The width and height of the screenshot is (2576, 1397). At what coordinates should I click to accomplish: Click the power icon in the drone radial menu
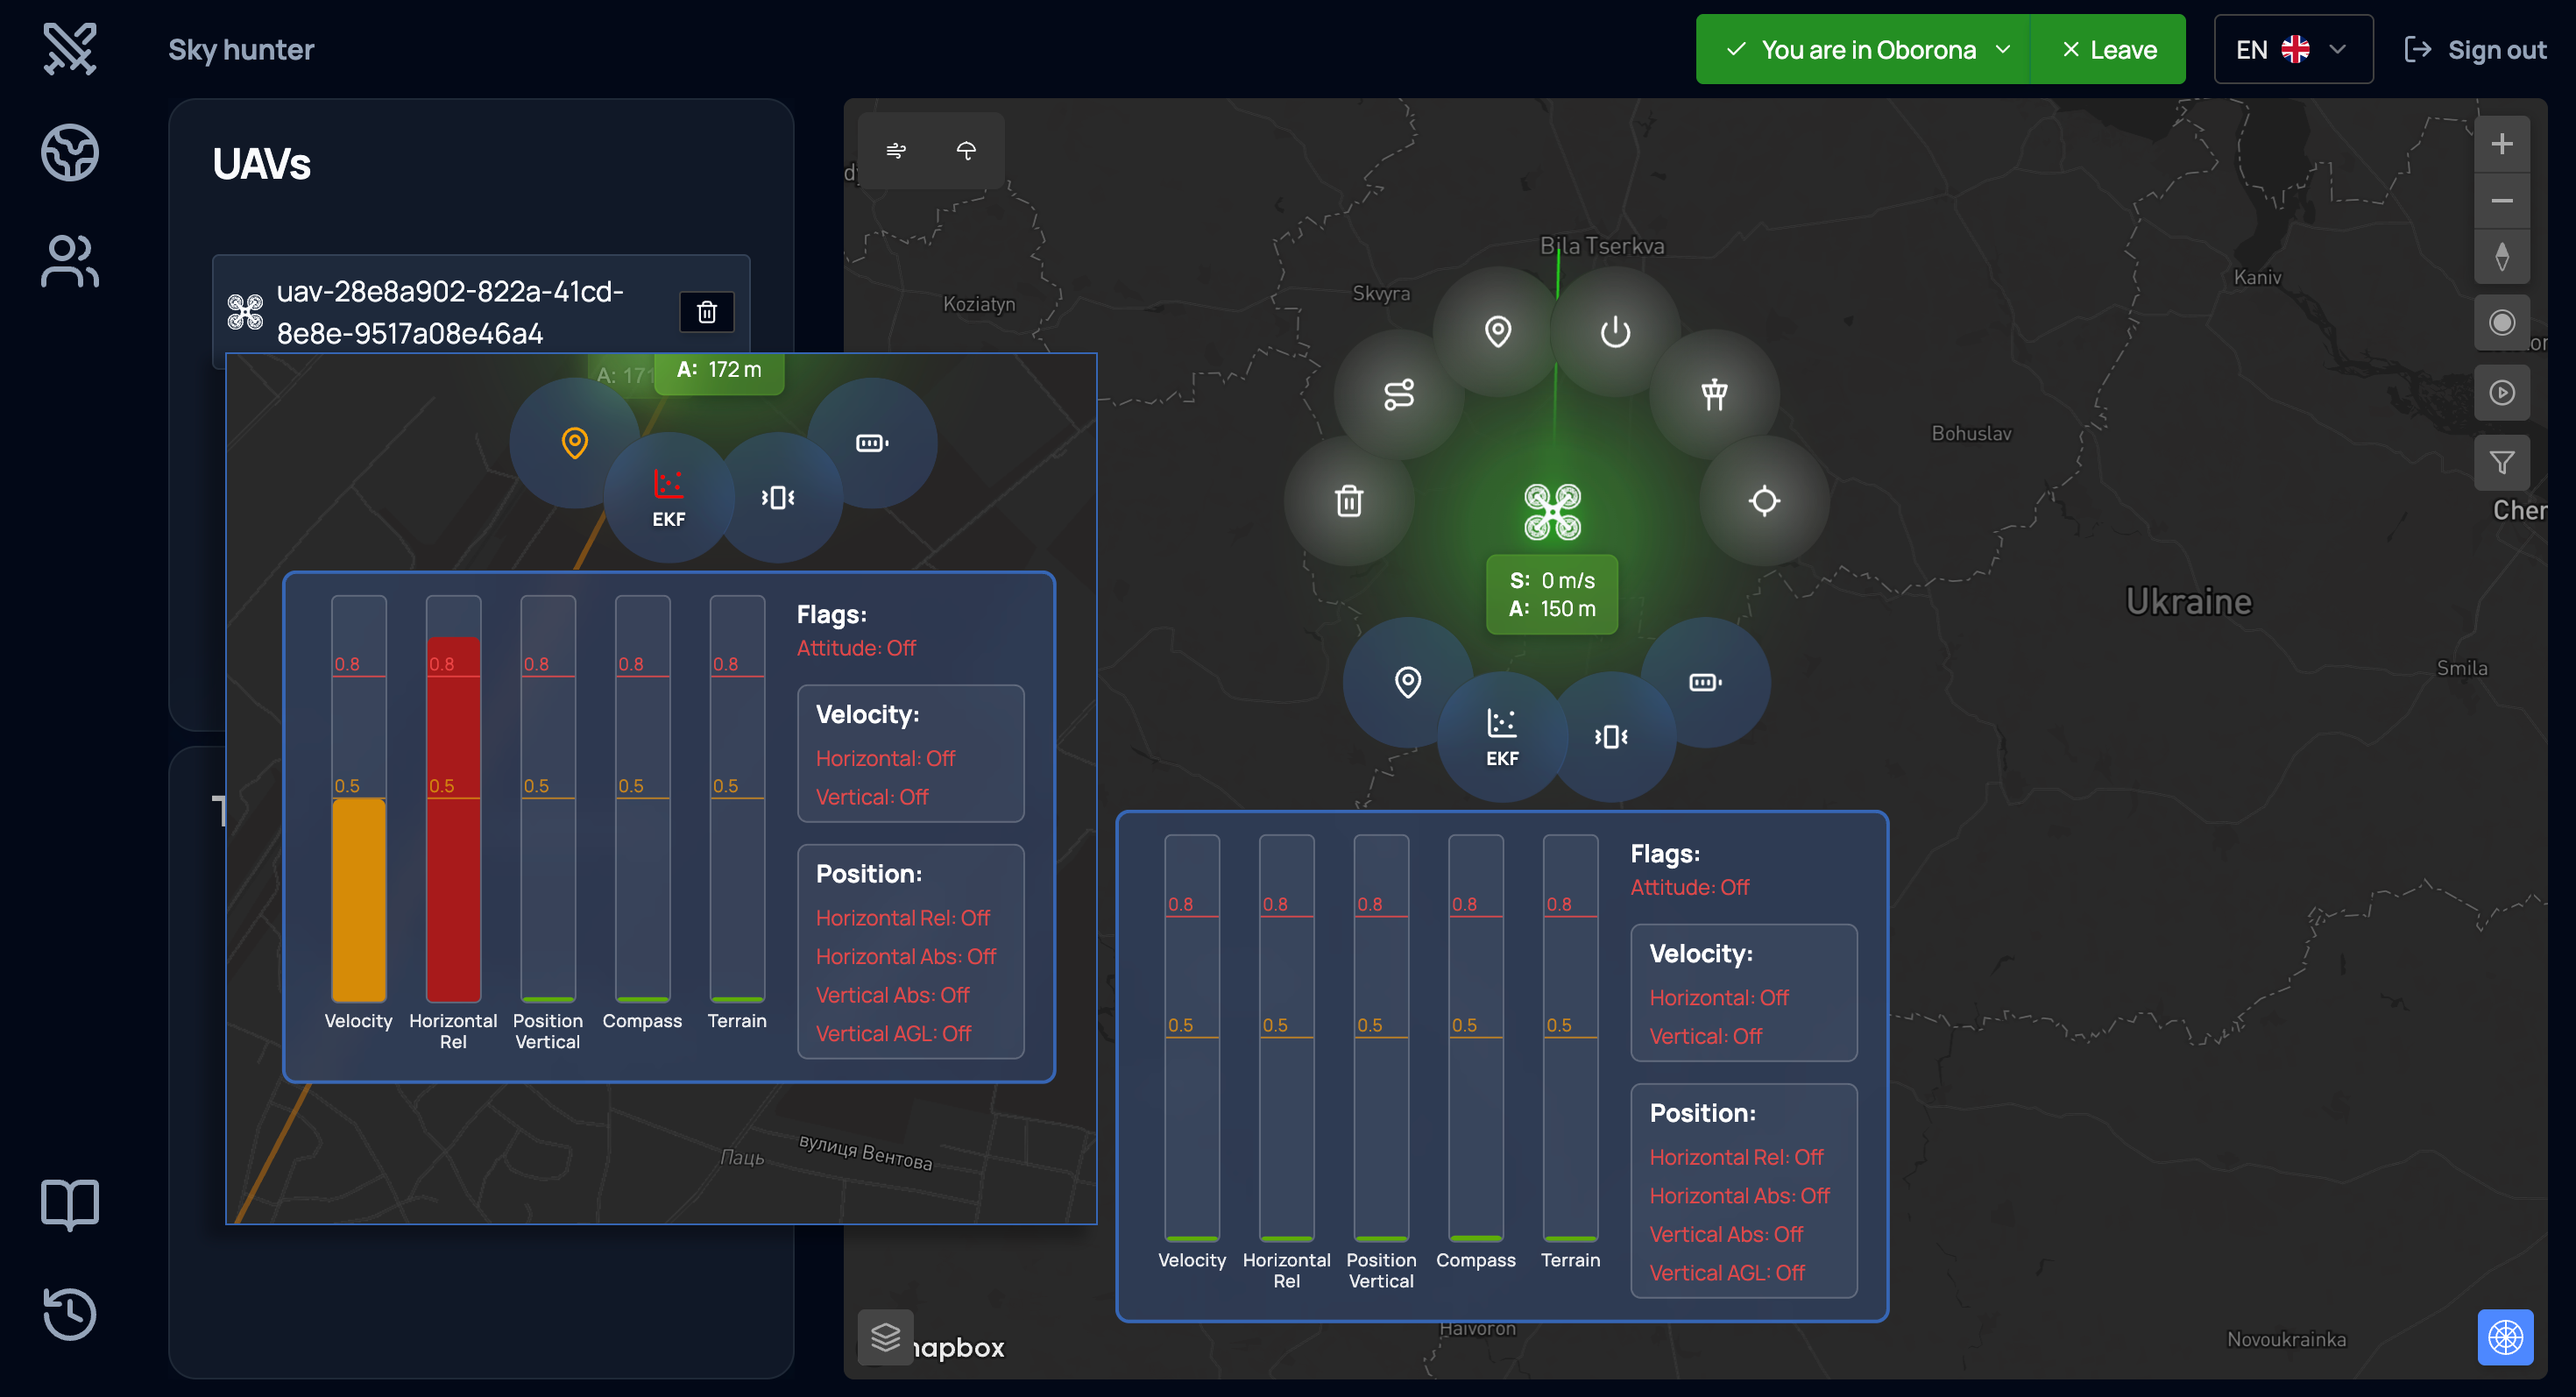click(1615, 332)
